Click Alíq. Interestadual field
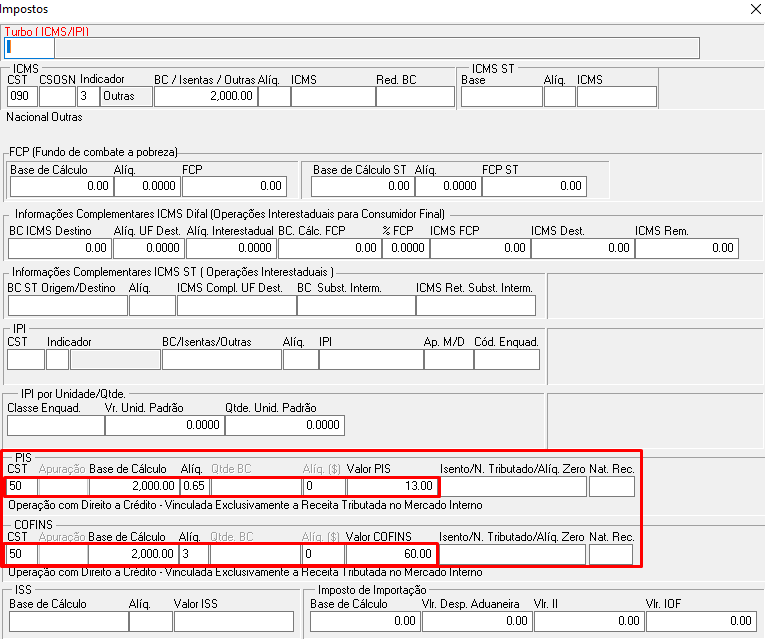Viewport: 765px width, 639px height. pos(231,248)
